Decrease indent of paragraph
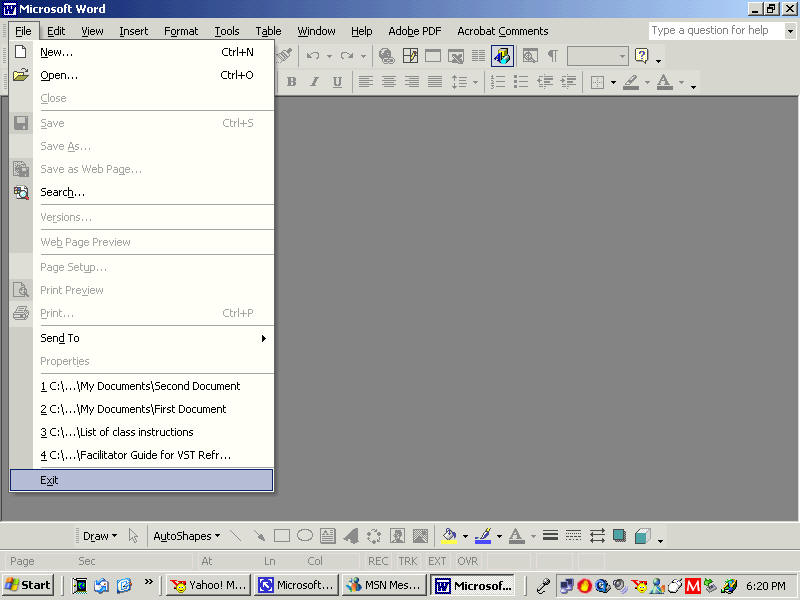 544,82
